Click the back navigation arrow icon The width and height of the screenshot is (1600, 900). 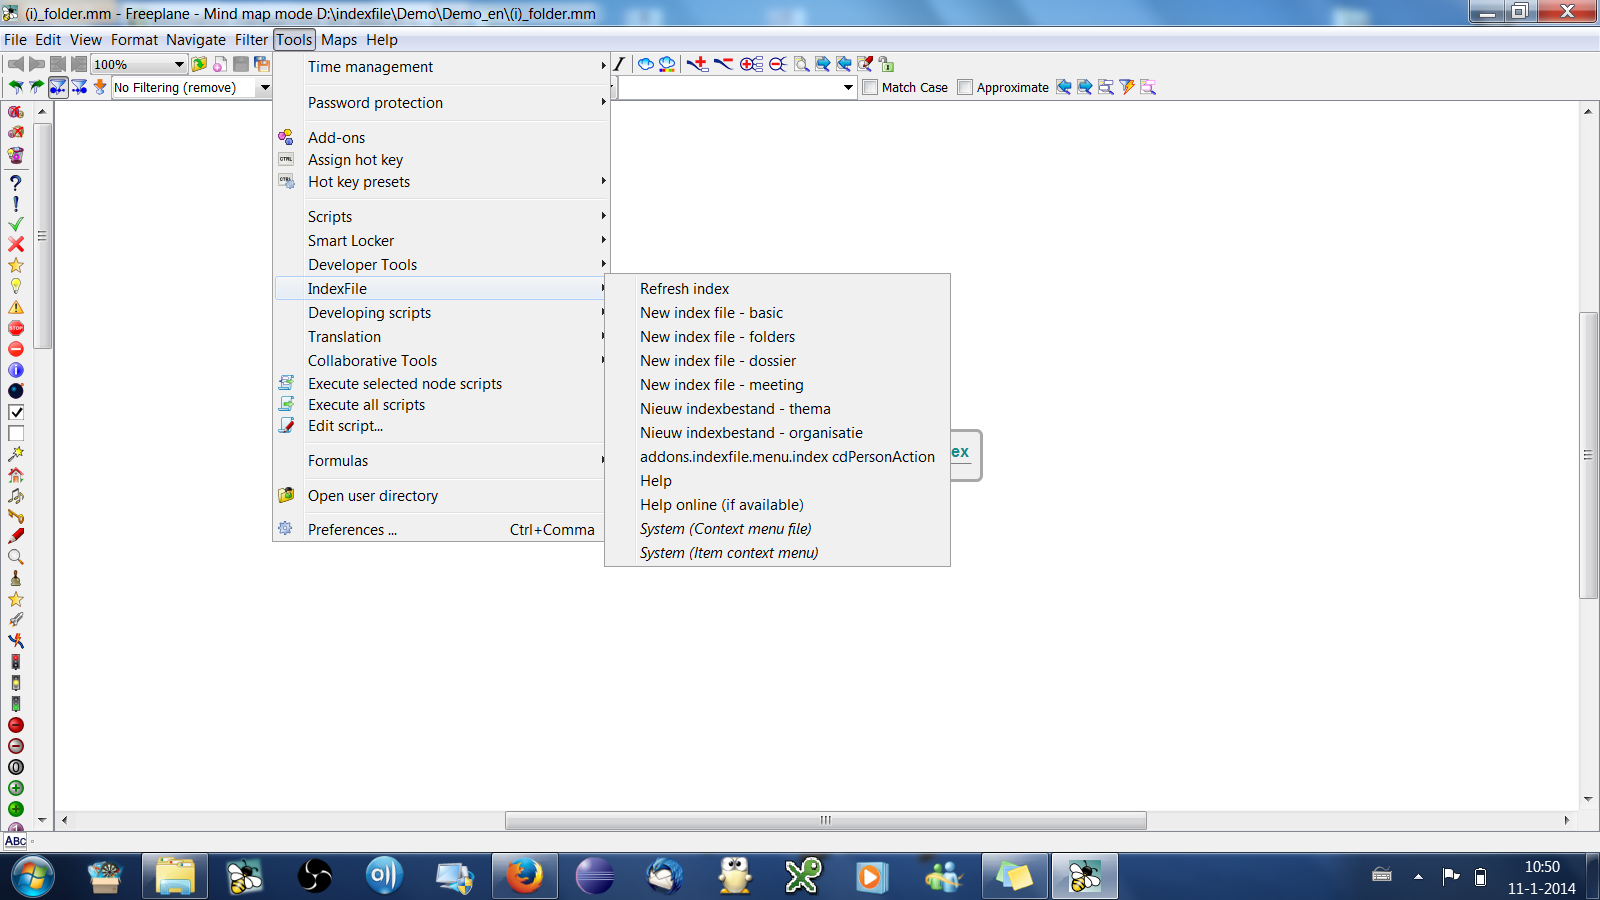(14, 63)
